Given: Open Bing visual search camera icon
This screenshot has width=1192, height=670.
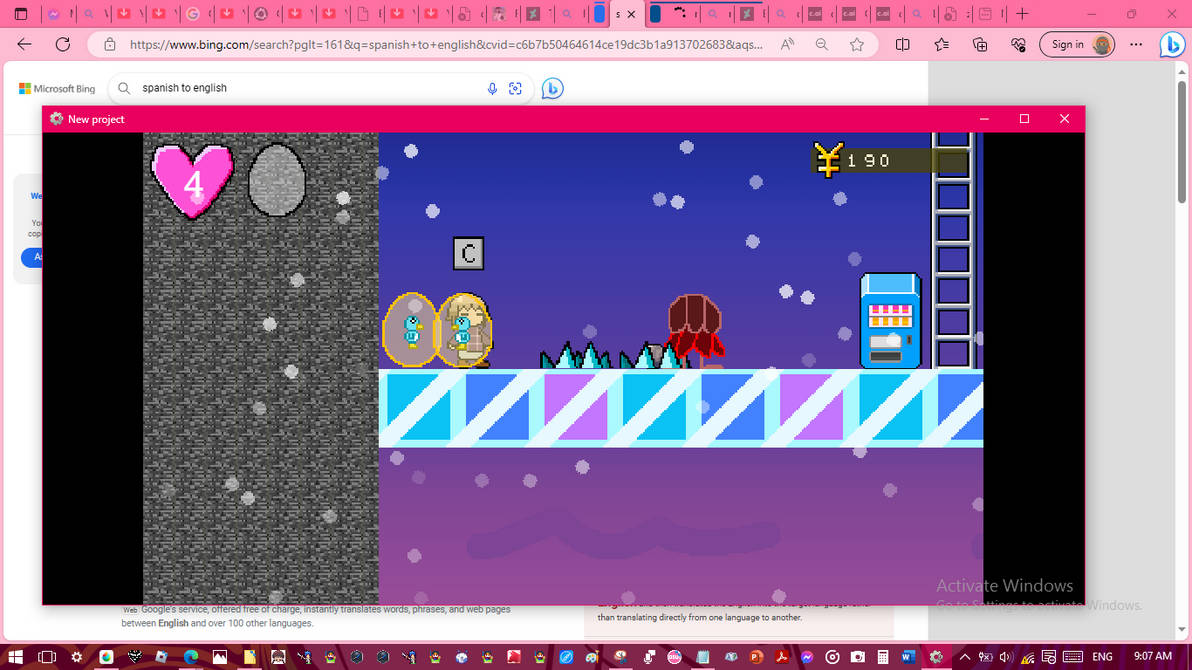Looking at the screenshot, I should (x=515, y=89).
